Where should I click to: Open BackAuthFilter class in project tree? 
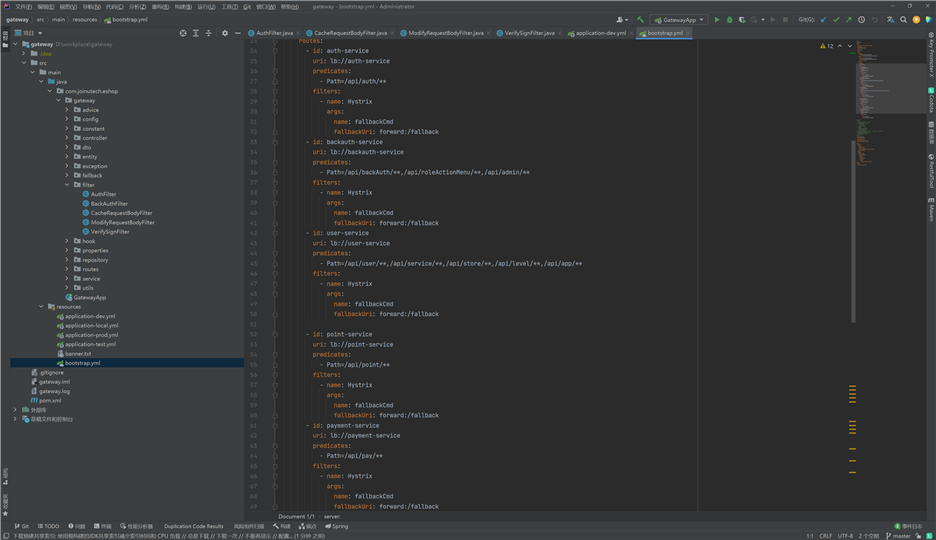pos(109,203)
